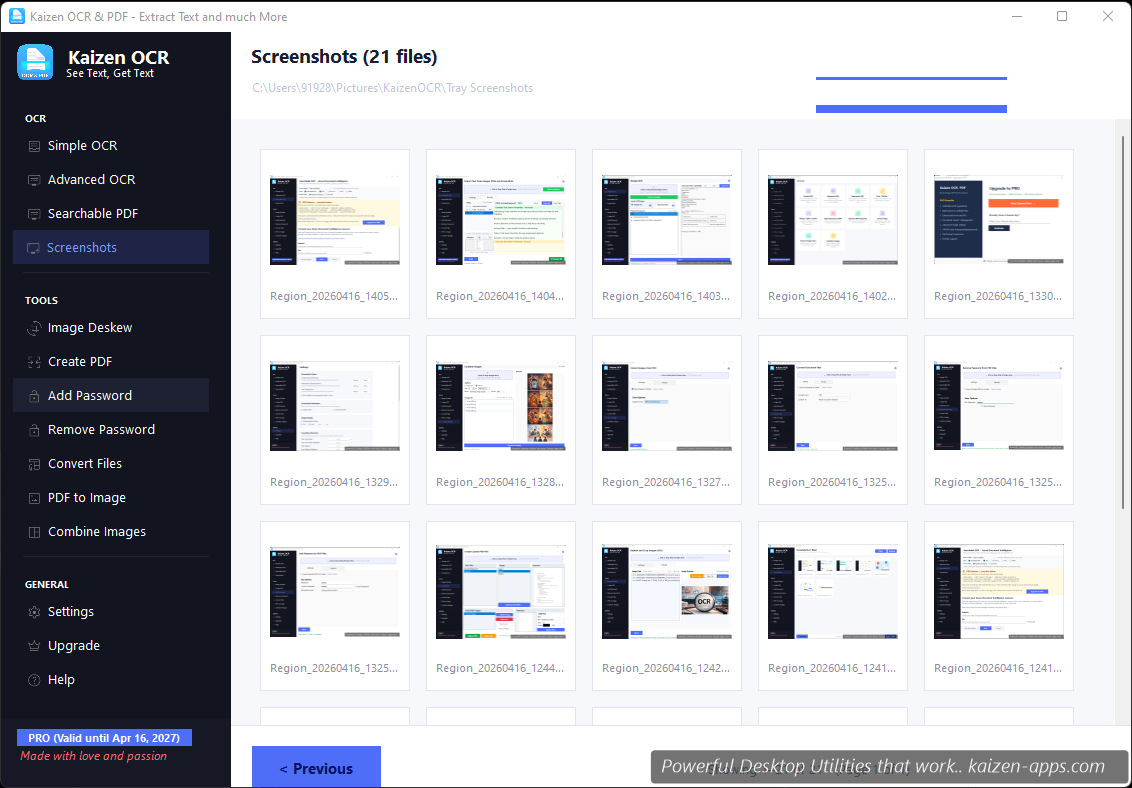
Task: Click the PRO license badge
Action: [x=104, y=737]
